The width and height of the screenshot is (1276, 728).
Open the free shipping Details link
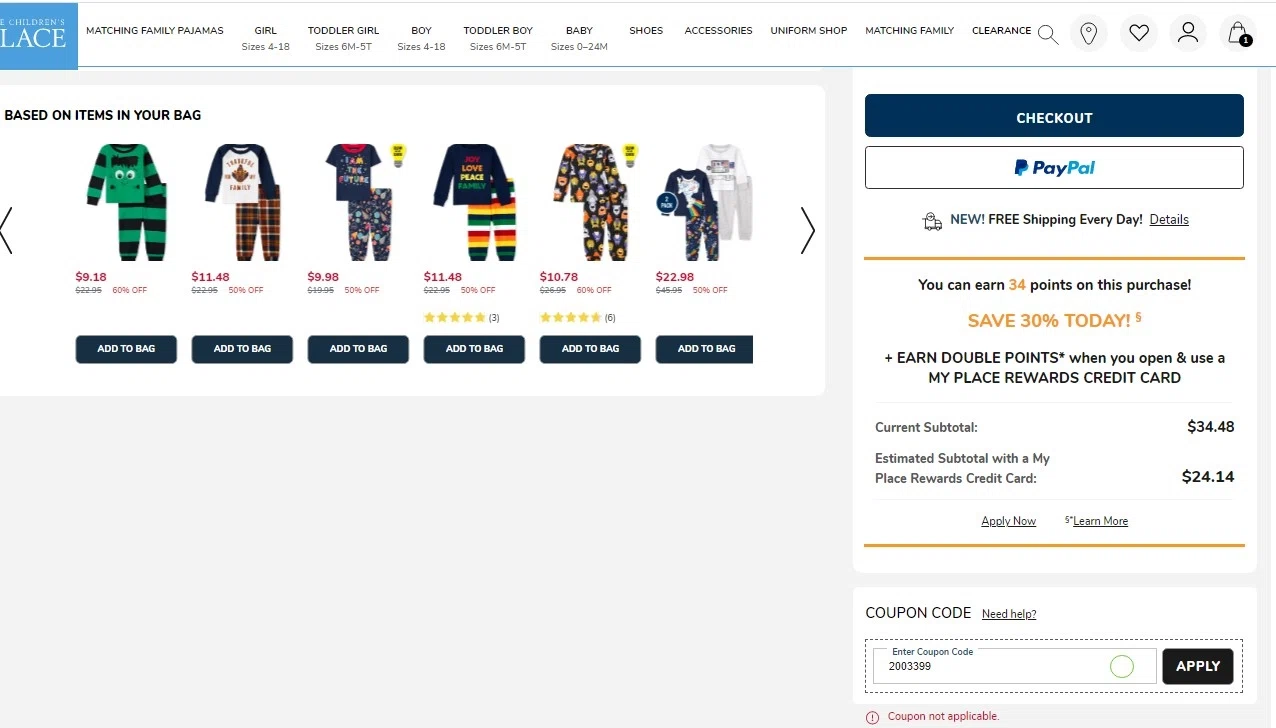[x=1169, y=220]
